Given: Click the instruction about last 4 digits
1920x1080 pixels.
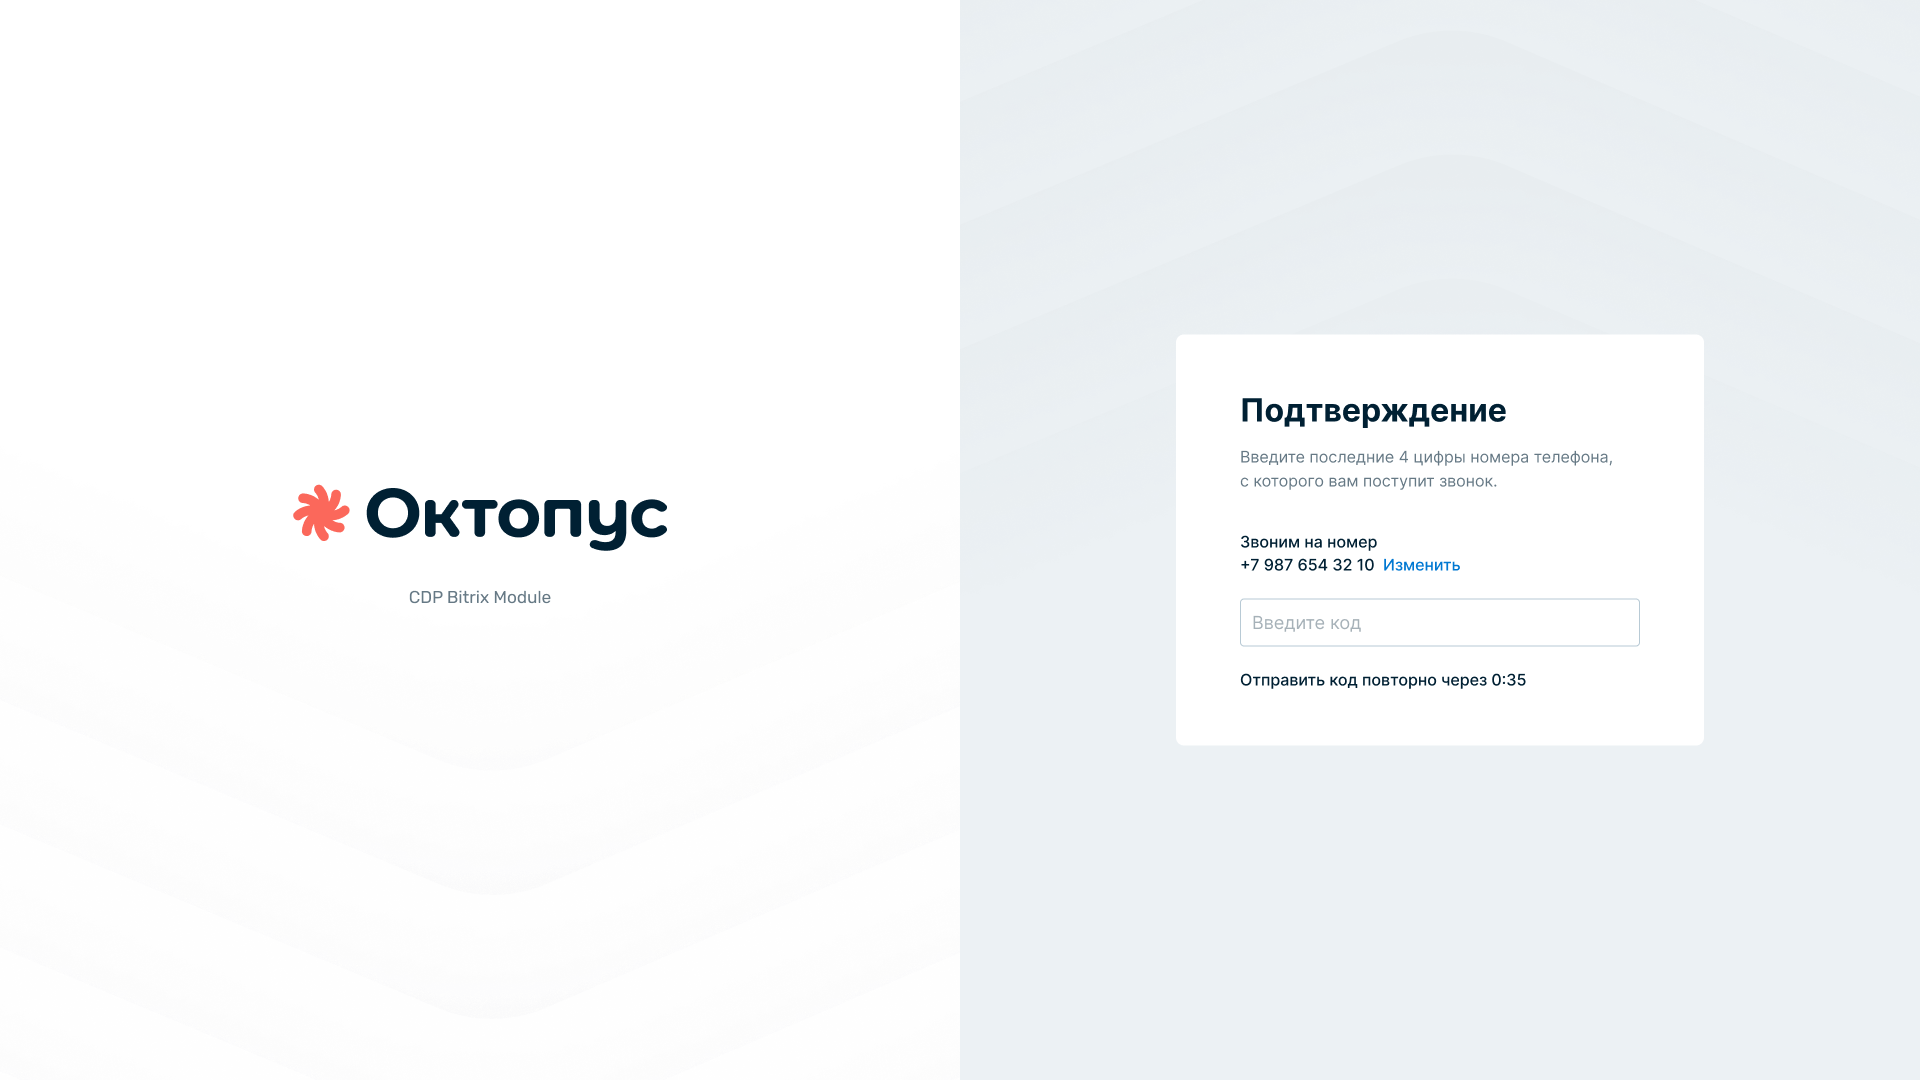Looking at the screenshot, I should [x=1426, y=469].
